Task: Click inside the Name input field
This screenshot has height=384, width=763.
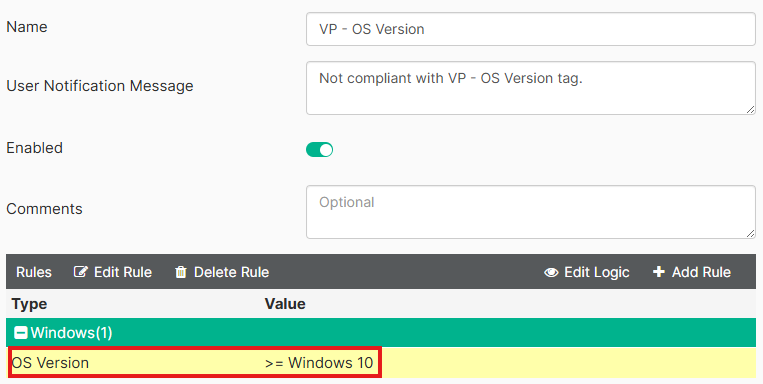Action: point(530,29)
